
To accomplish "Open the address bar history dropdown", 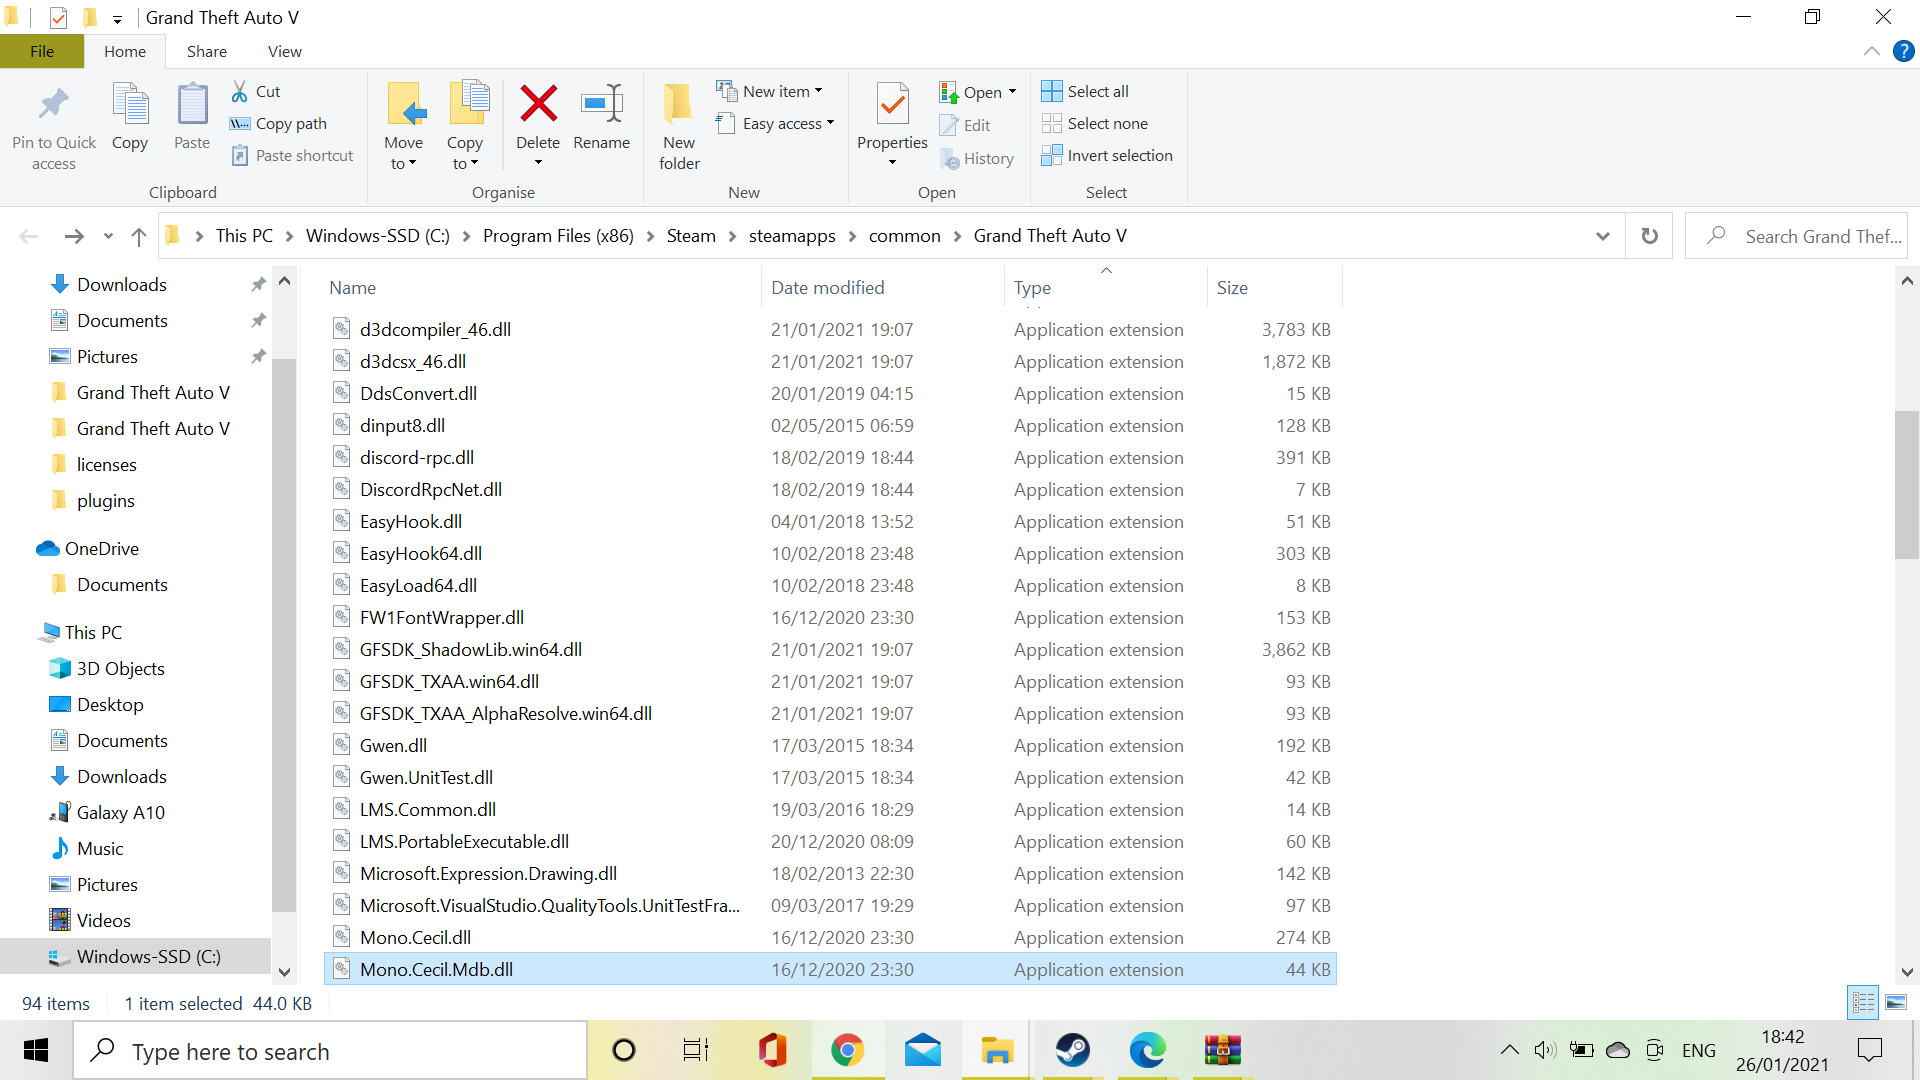I will 1603,236.
